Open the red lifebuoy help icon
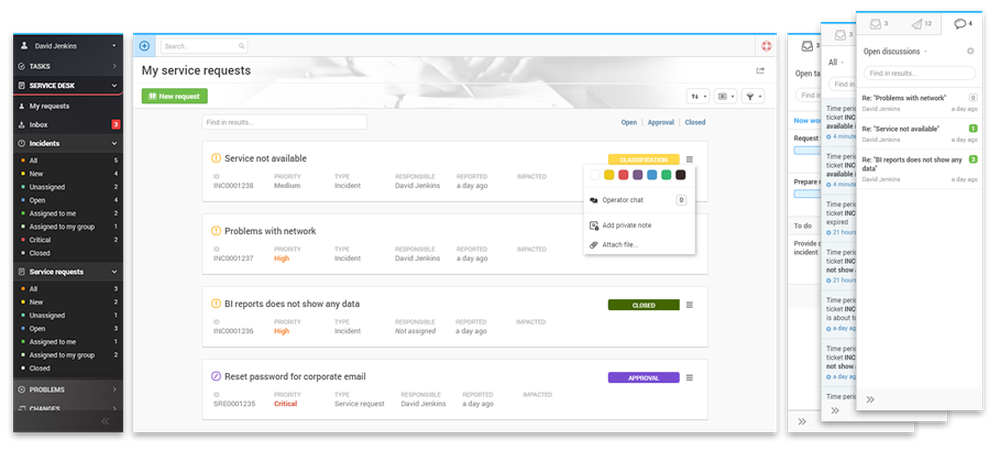Viewport: 1000px width, 451px height. [767, 46]
